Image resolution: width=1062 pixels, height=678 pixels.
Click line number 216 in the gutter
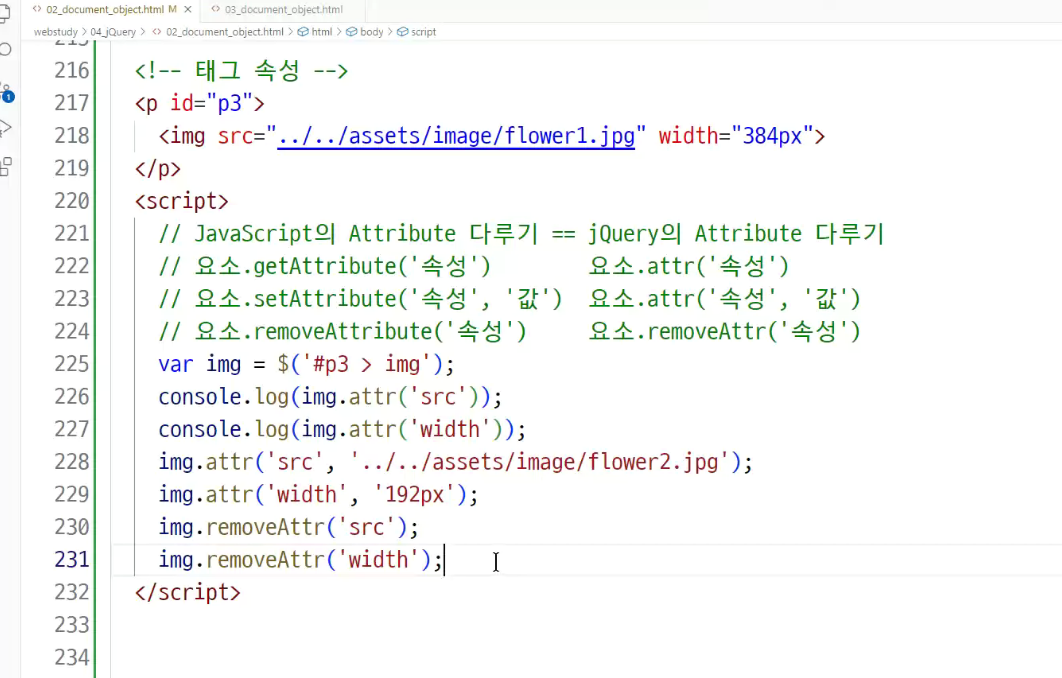tap(72, 70)
